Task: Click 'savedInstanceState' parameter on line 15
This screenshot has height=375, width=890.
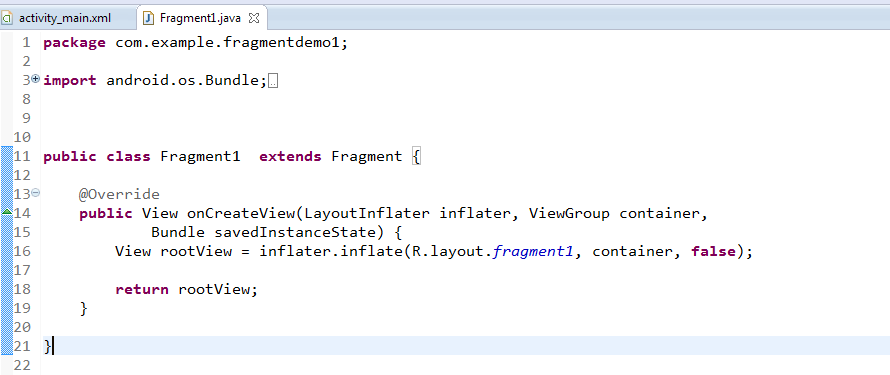Action: [x=295, y=233]
